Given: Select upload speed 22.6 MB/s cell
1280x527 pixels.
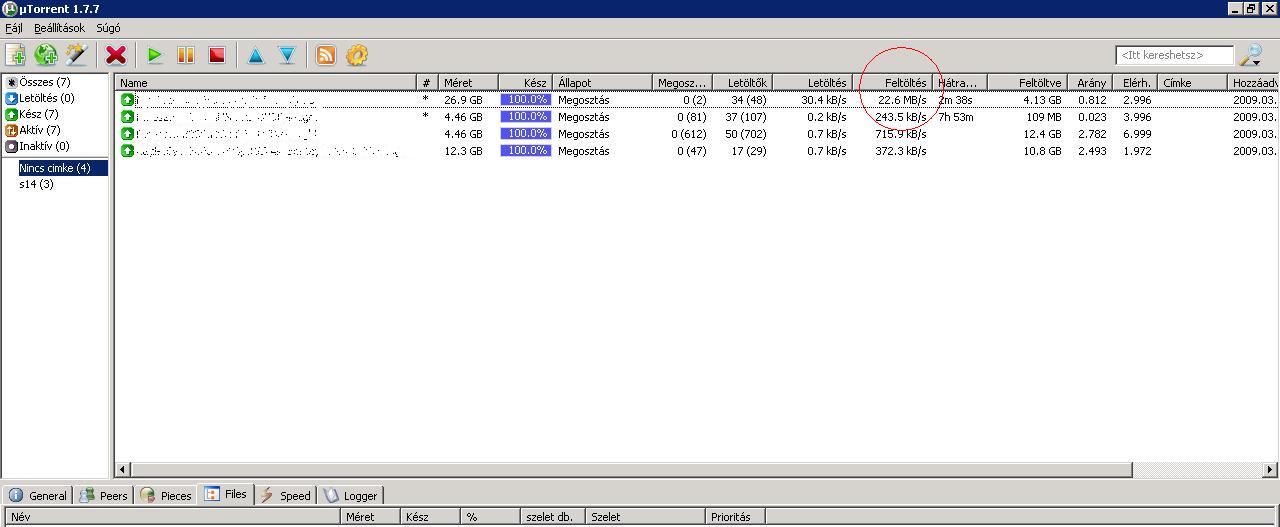Looking at the screenshot, I should (x=902, y=100).
